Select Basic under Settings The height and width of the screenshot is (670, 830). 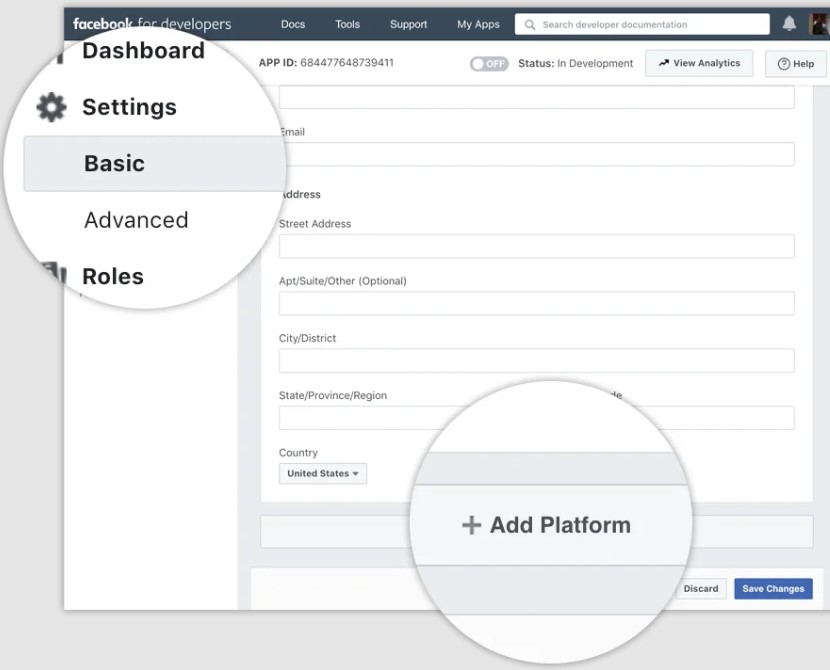(116, 162)
